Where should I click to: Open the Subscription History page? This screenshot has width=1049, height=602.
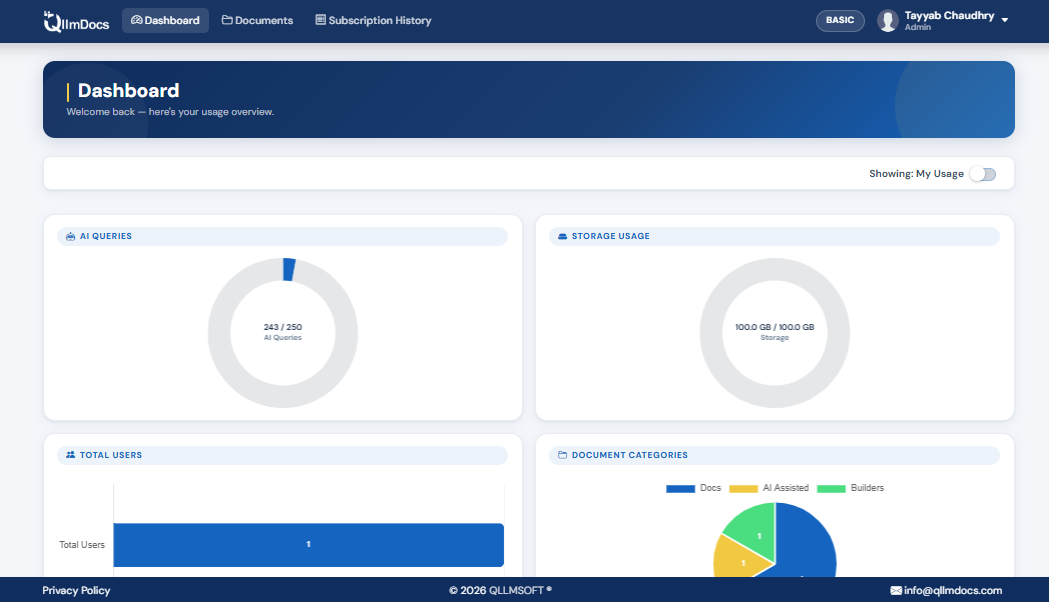click(373, 19)
